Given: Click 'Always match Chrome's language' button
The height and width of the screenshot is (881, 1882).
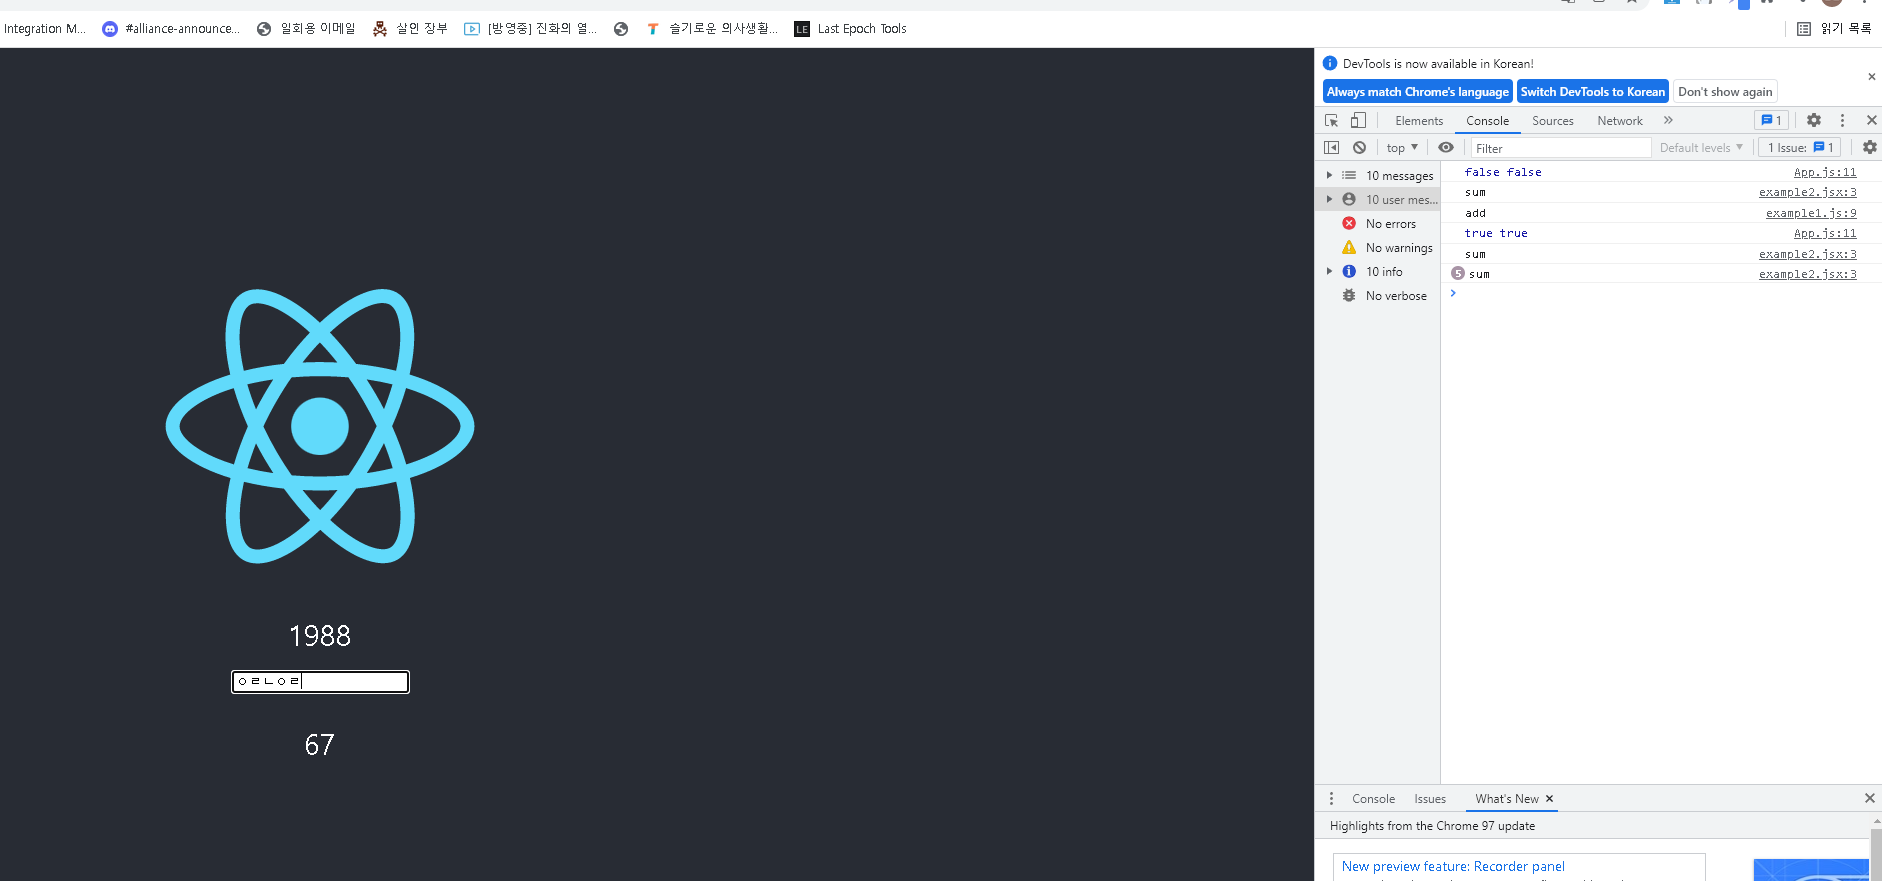Looking at the screenshot, I should pos(1417,91).
